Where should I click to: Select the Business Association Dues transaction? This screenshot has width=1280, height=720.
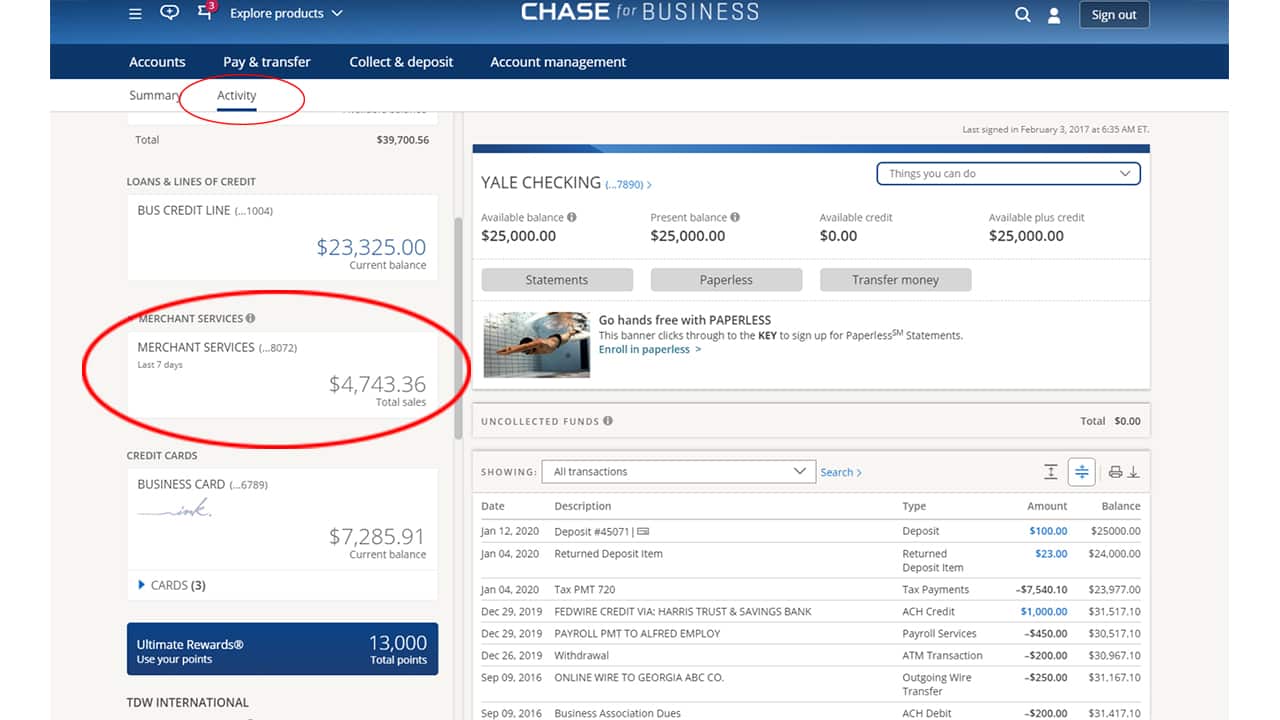810,713
